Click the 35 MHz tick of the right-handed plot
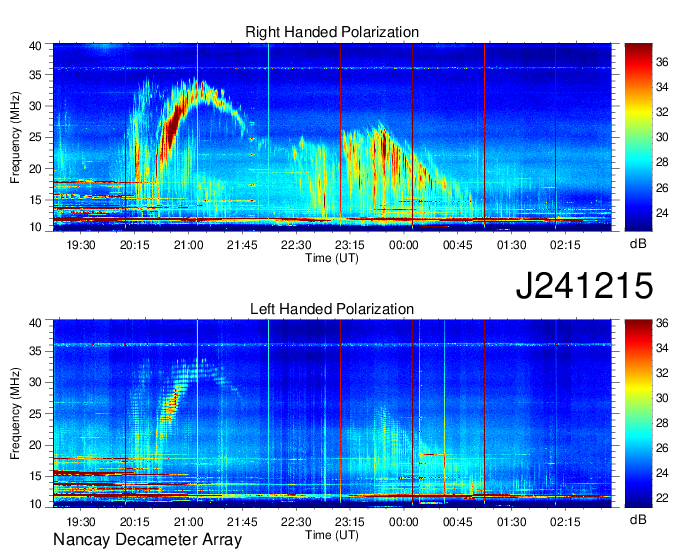This screenshot has height=552, width=680. click(36, 75)
